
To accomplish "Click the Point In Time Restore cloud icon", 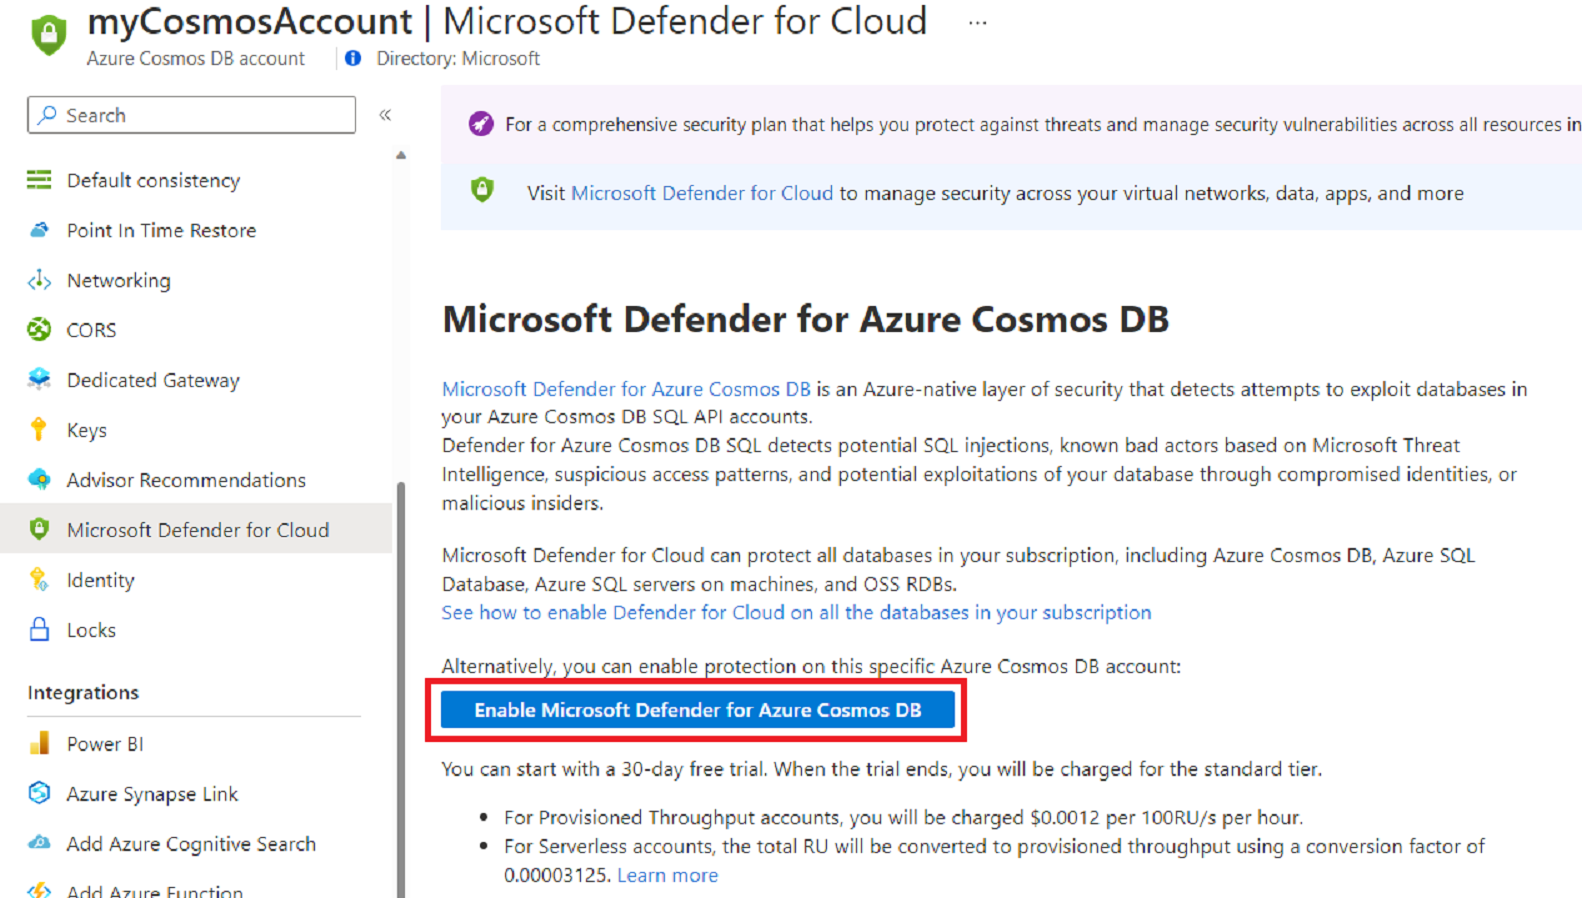I will (39, 230).
